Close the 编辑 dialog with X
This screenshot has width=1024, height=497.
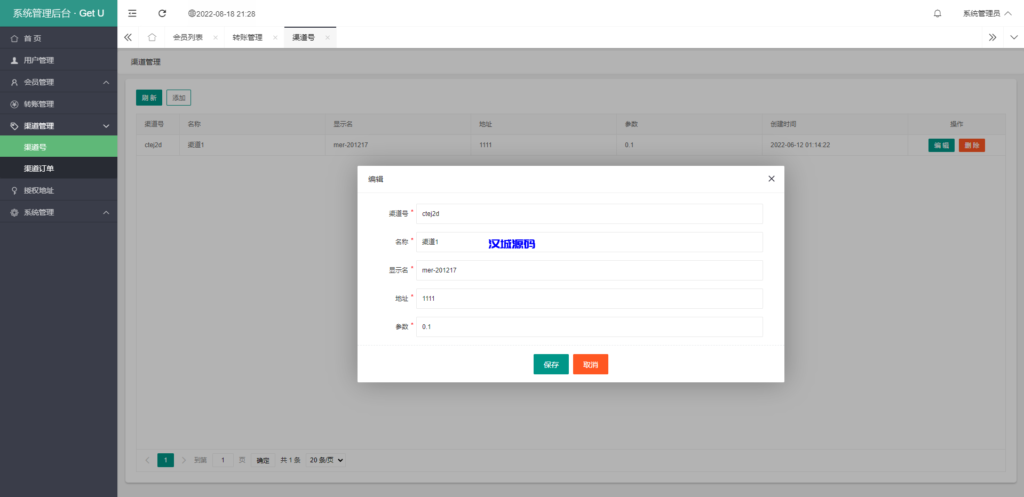771,179
